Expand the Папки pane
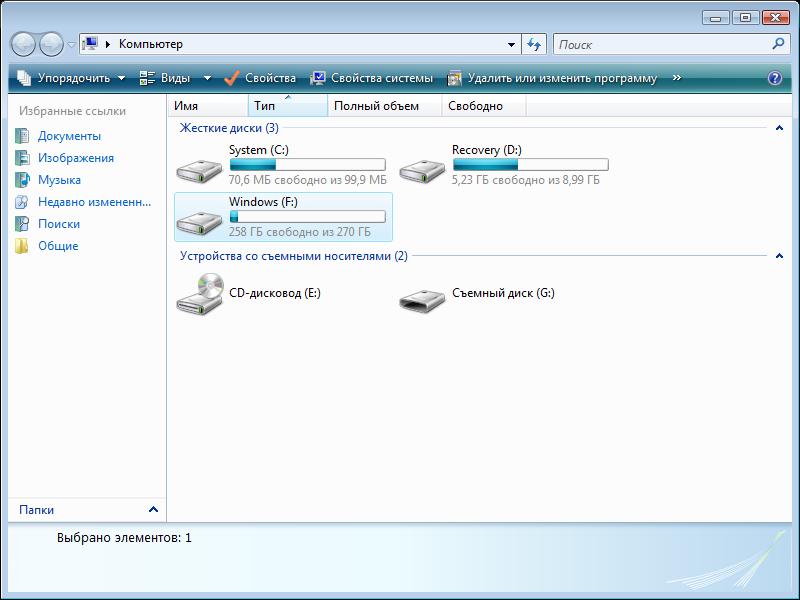 (153, 509)
